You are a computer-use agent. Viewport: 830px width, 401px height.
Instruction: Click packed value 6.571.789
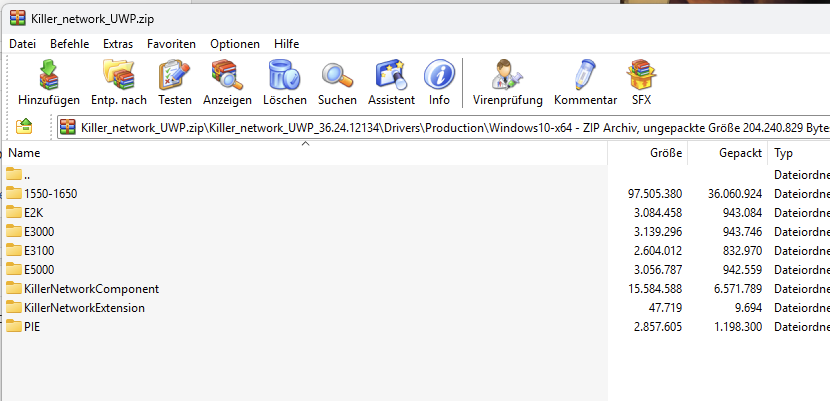pos(738,289)
